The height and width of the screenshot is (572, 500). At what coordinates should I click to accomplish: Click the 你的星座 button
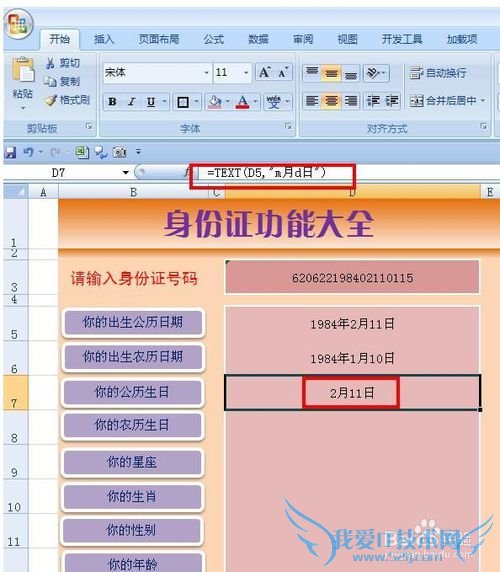tap(132, 462)
